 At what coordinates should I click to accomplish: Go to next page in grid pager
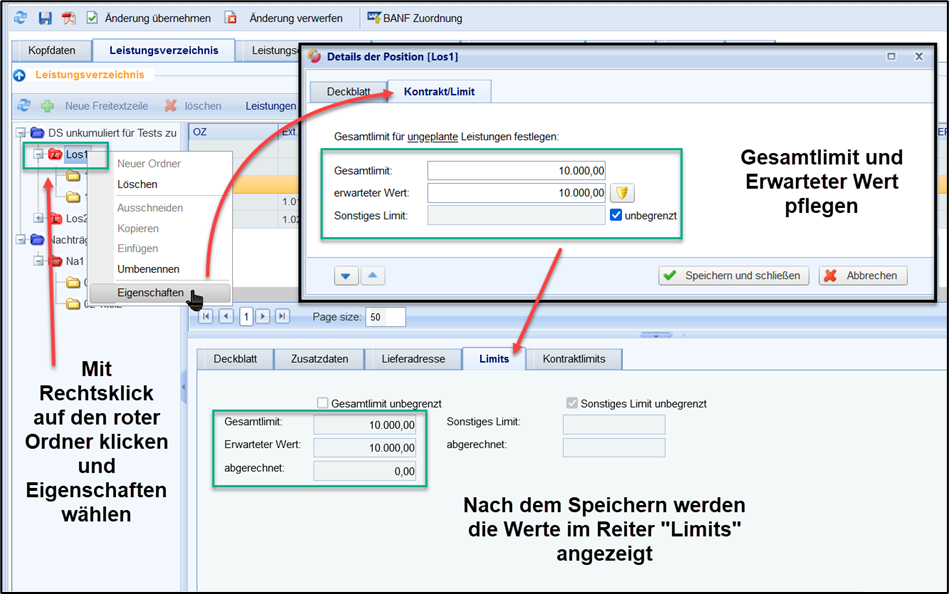[x=263, y=317]
